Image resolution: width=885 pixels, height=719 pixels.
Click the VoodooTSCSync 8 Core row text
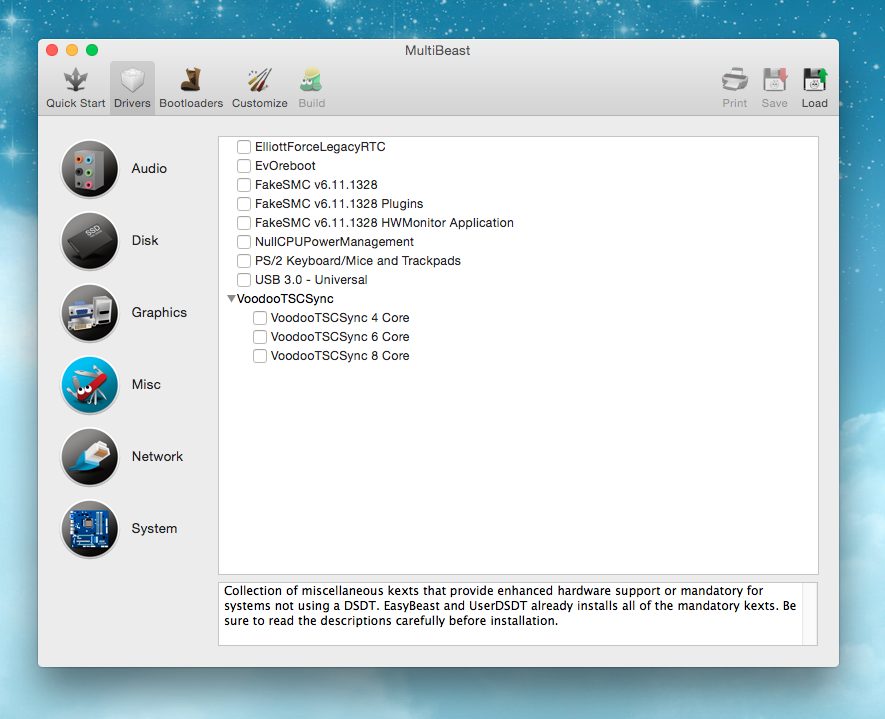tap(340, 356)
